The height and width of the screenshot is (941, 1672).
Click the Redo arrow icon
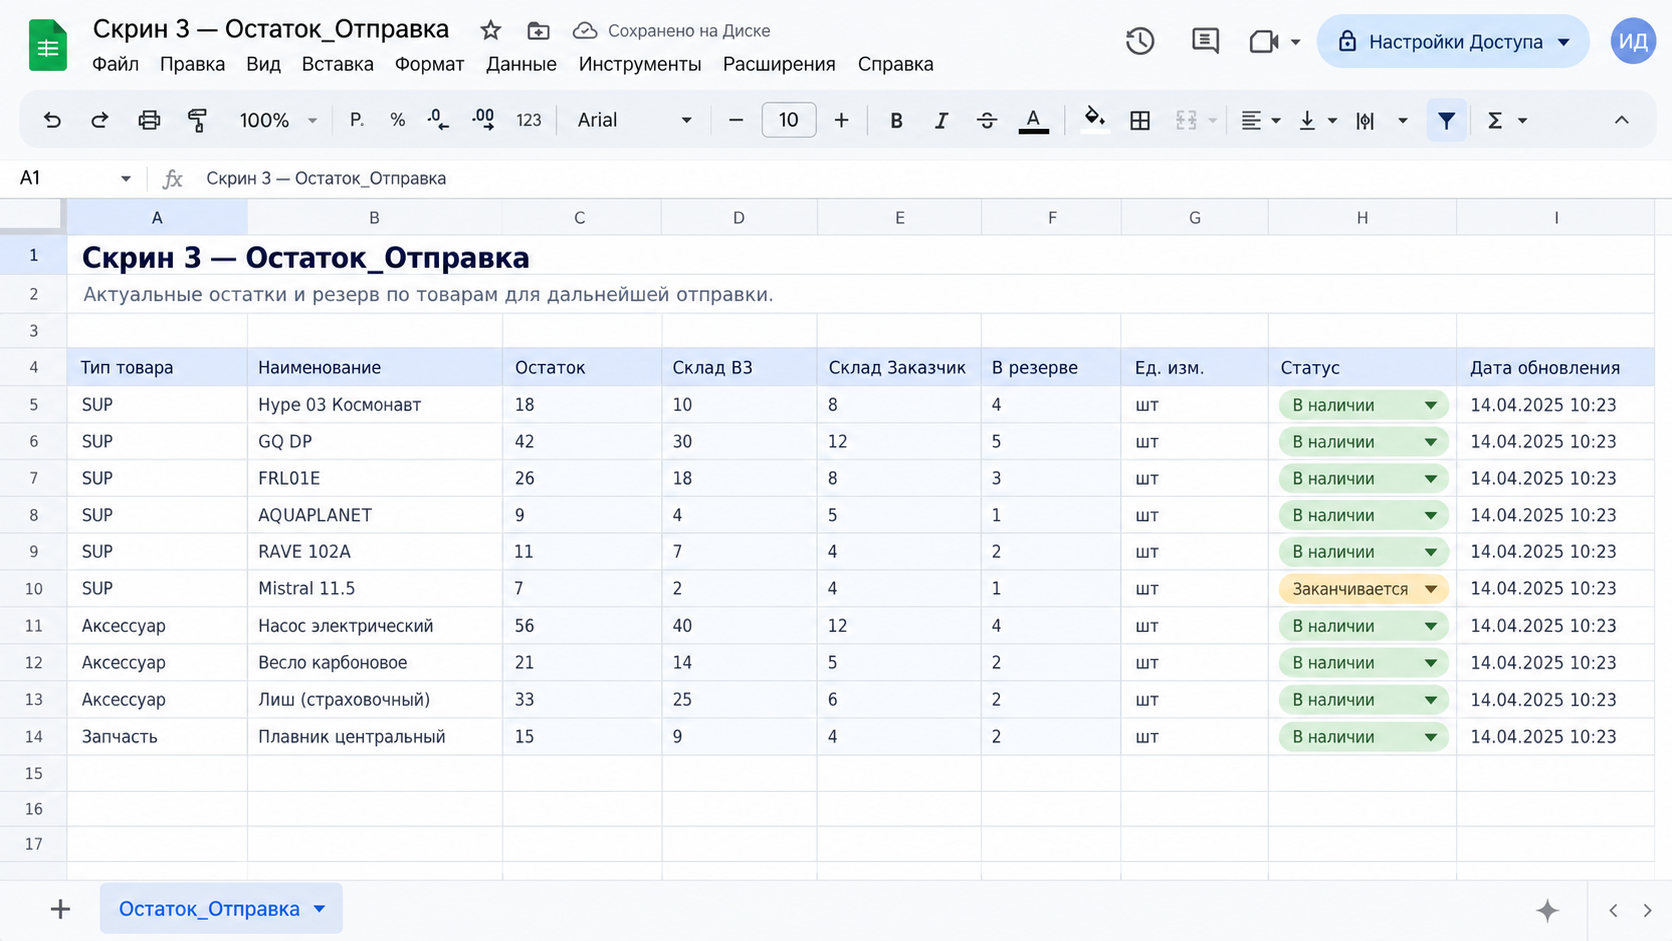pyautogui.click(x=99, y=120)
